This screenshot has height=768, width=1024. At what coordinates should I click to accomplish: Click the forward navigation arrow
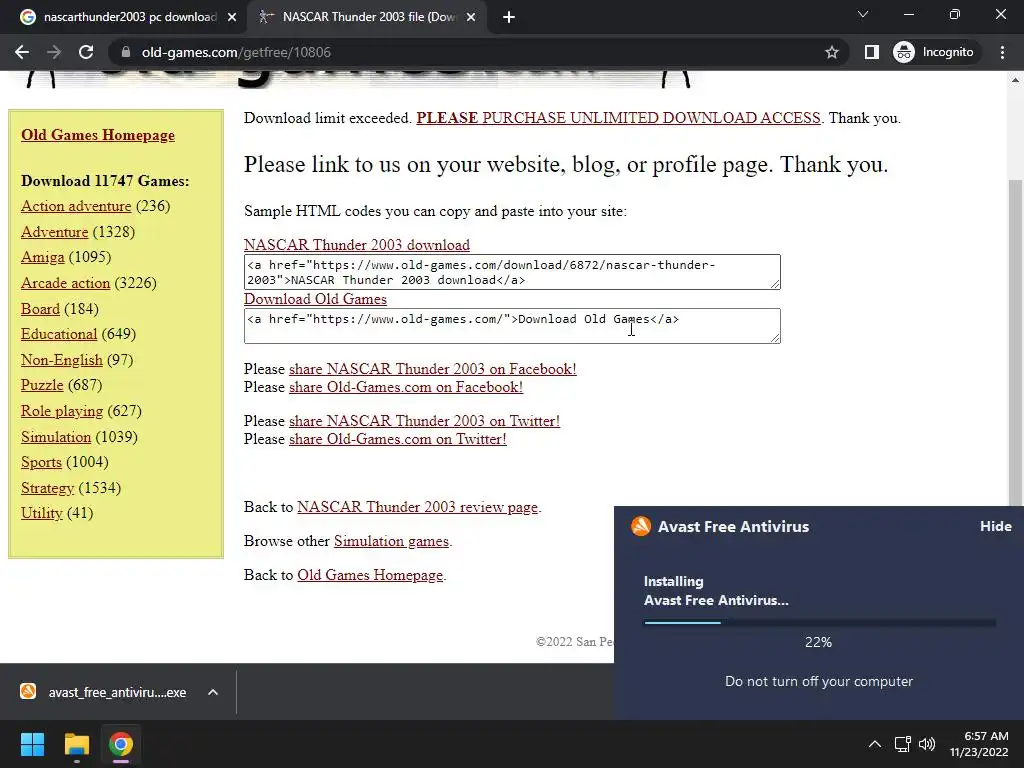(x=54, y=52)
